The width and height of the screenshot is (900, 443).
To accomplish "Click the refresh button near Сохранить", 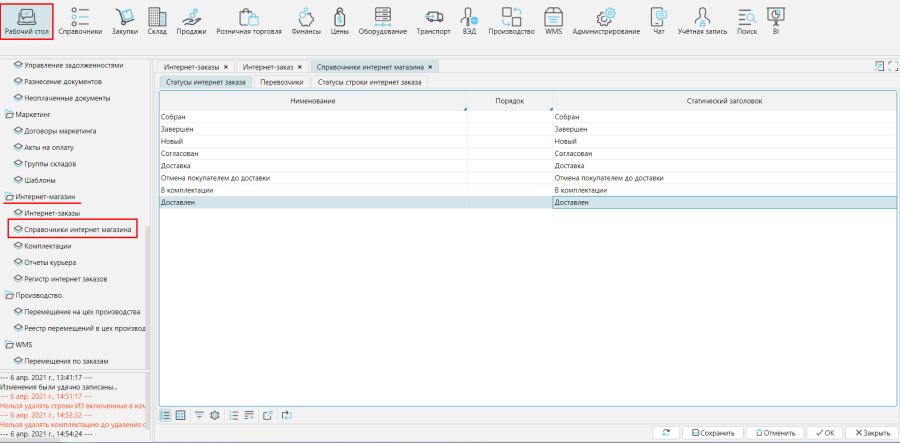I will pos(665,433).
